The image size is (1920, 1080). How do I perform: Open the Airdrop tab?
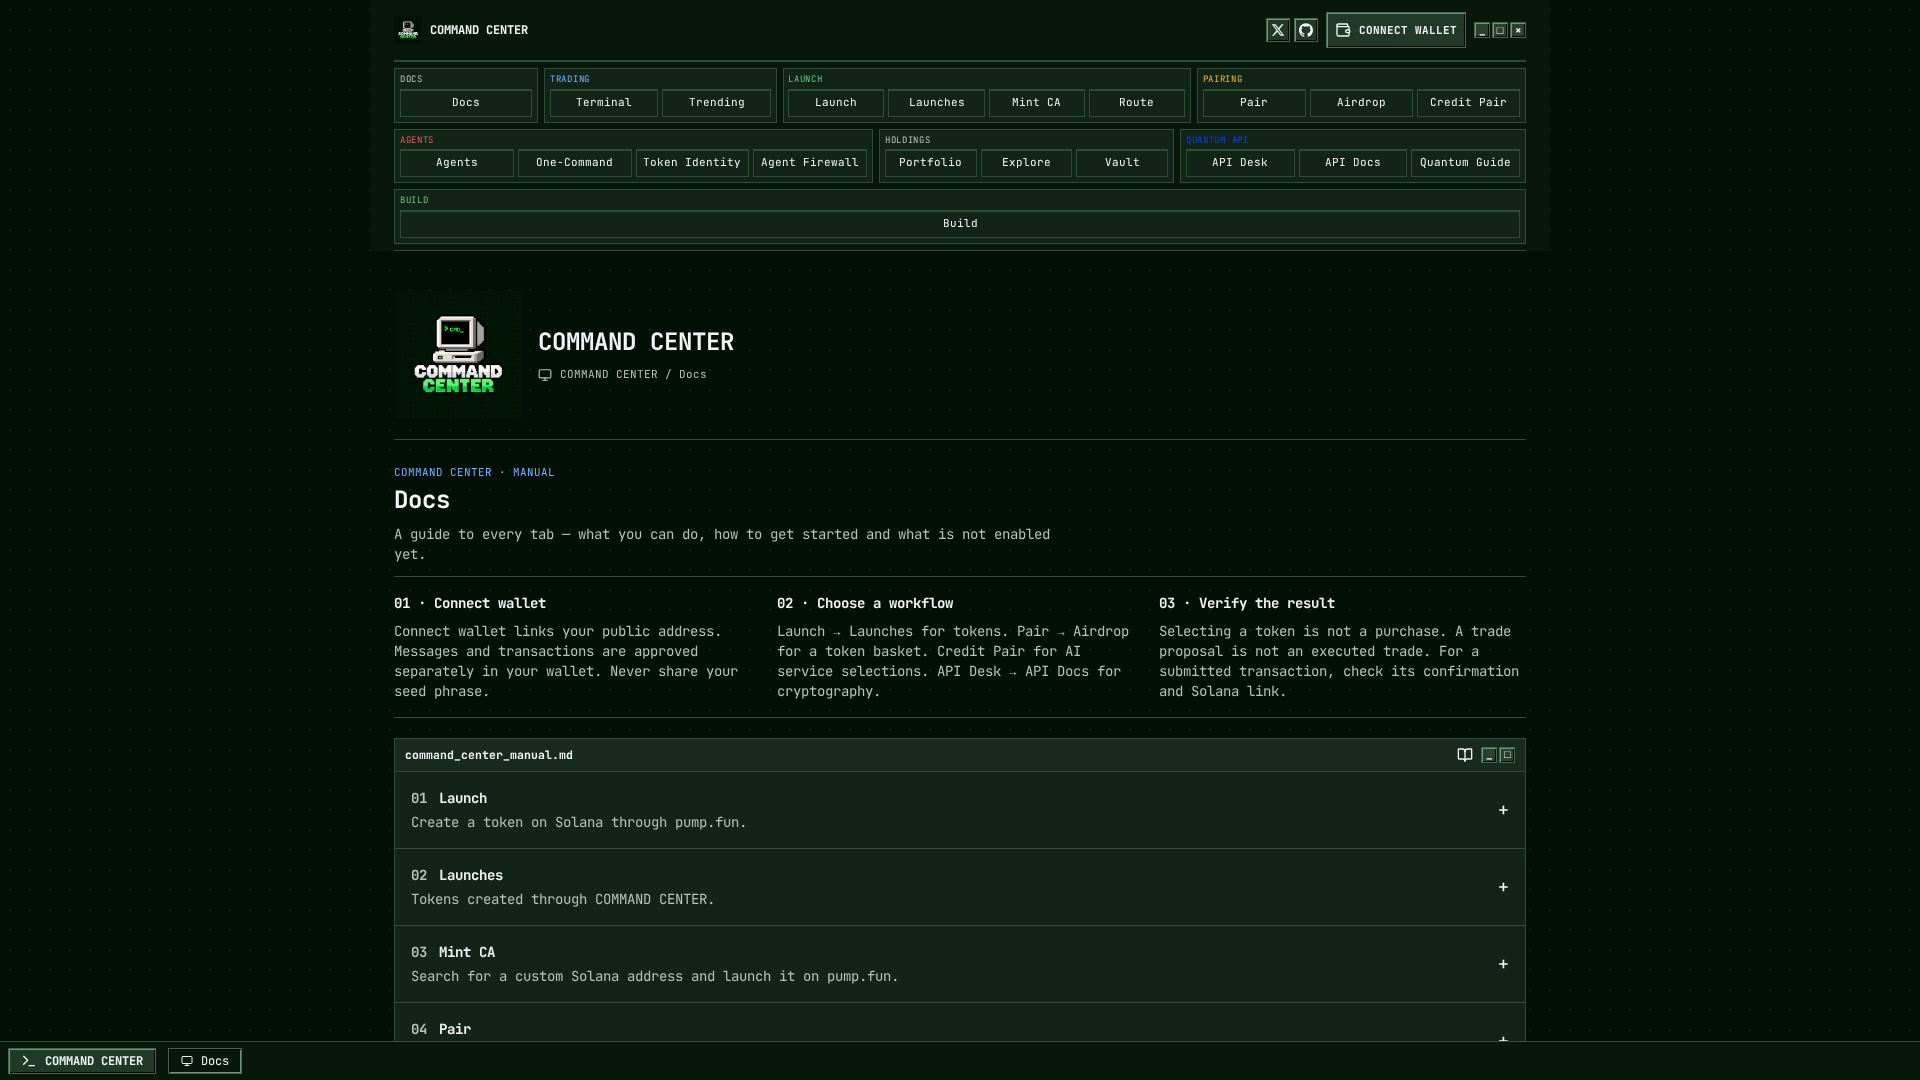[x=1361, y=103]
